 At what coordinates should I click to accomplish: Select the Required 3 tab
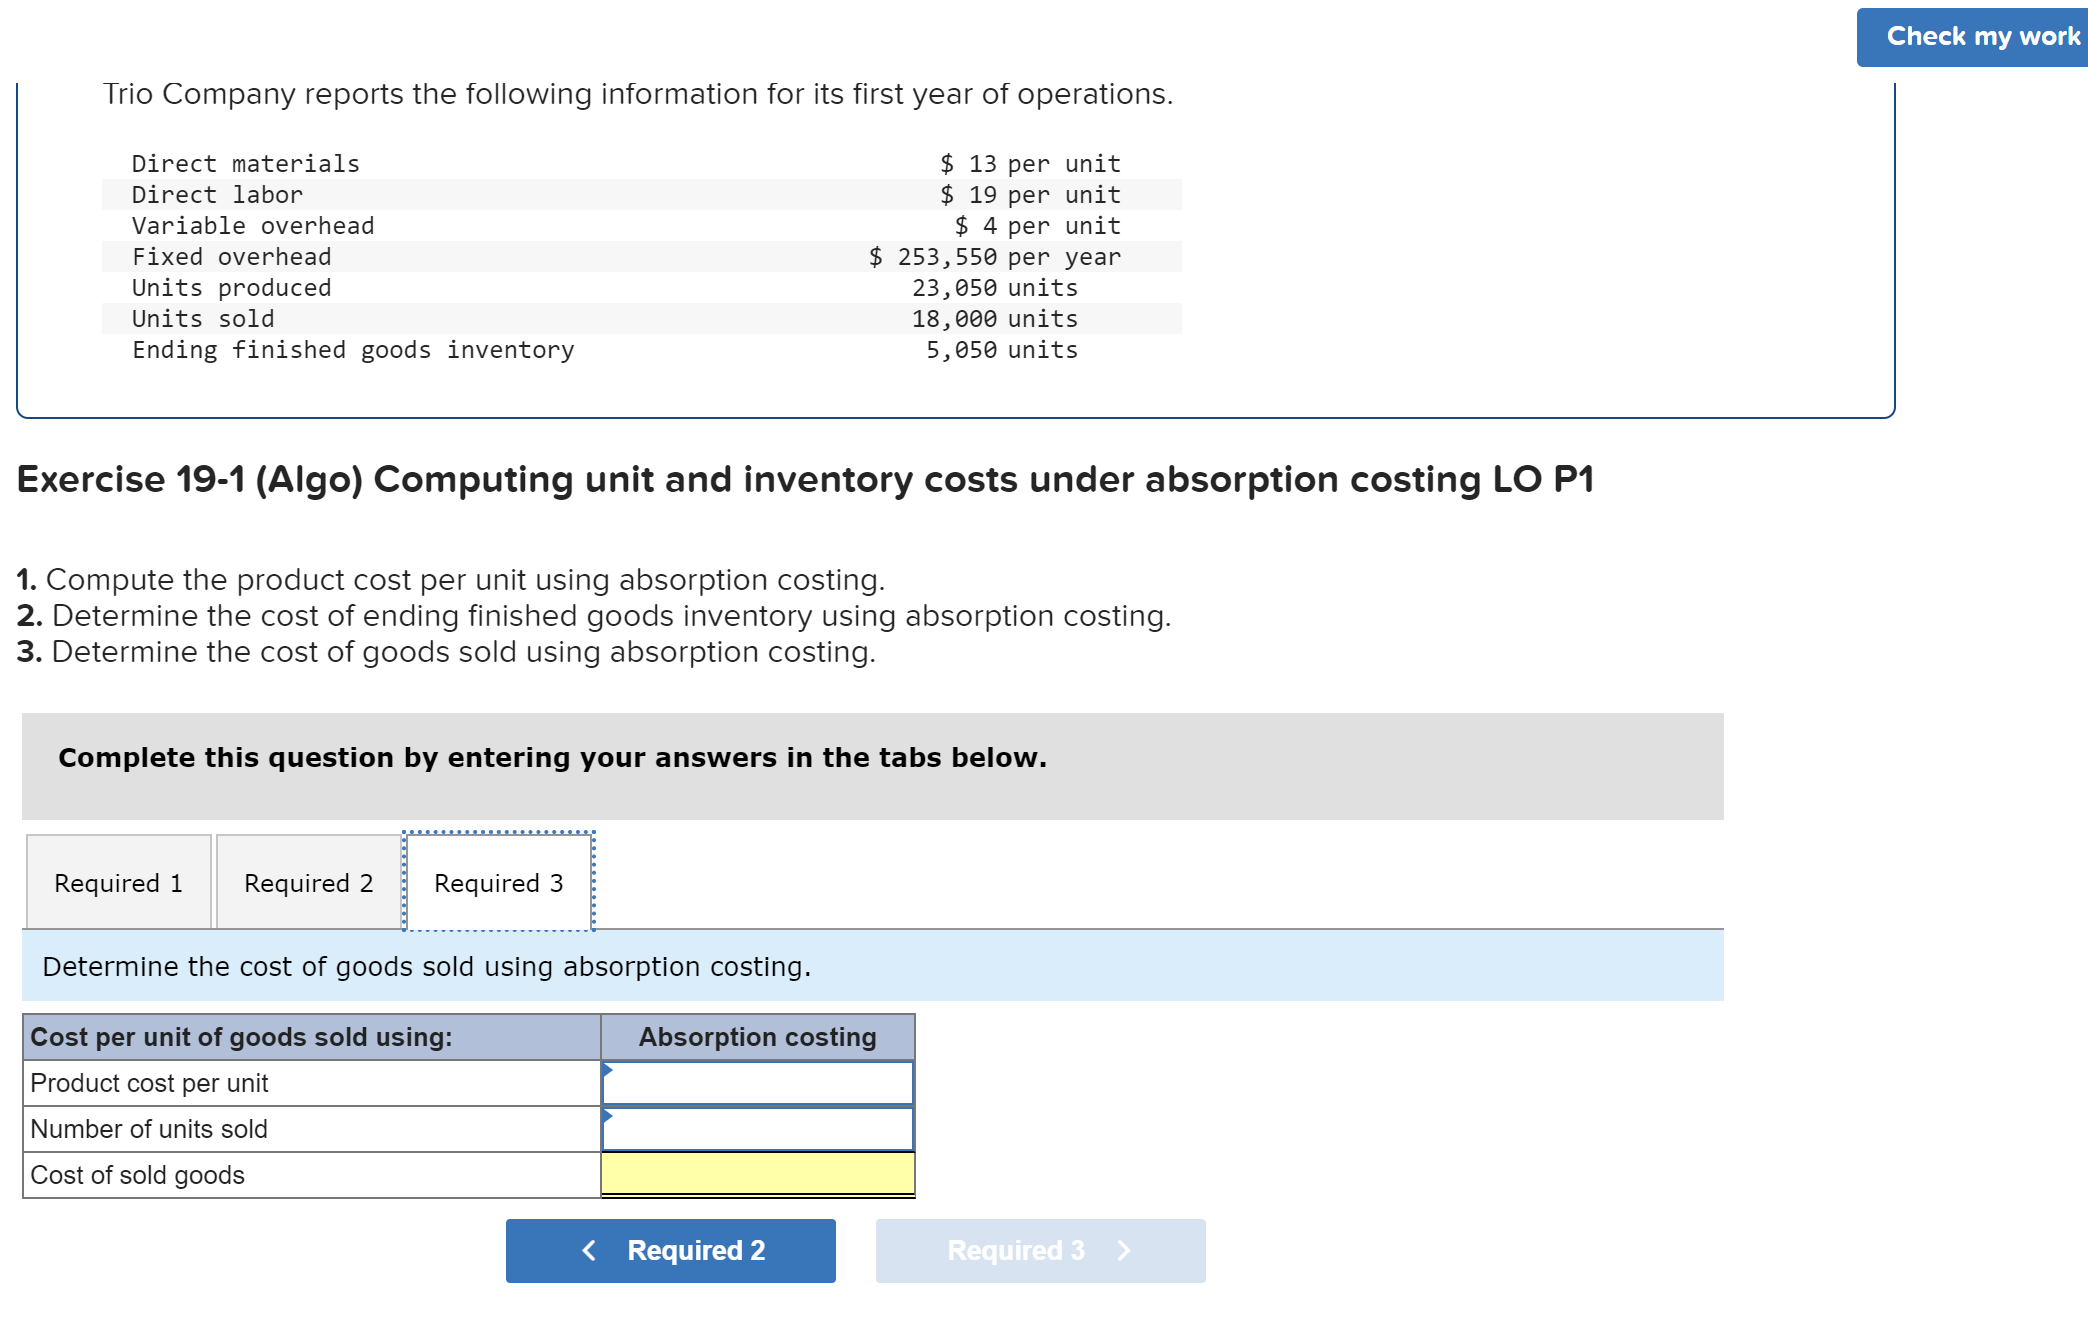tap(498, 883)
